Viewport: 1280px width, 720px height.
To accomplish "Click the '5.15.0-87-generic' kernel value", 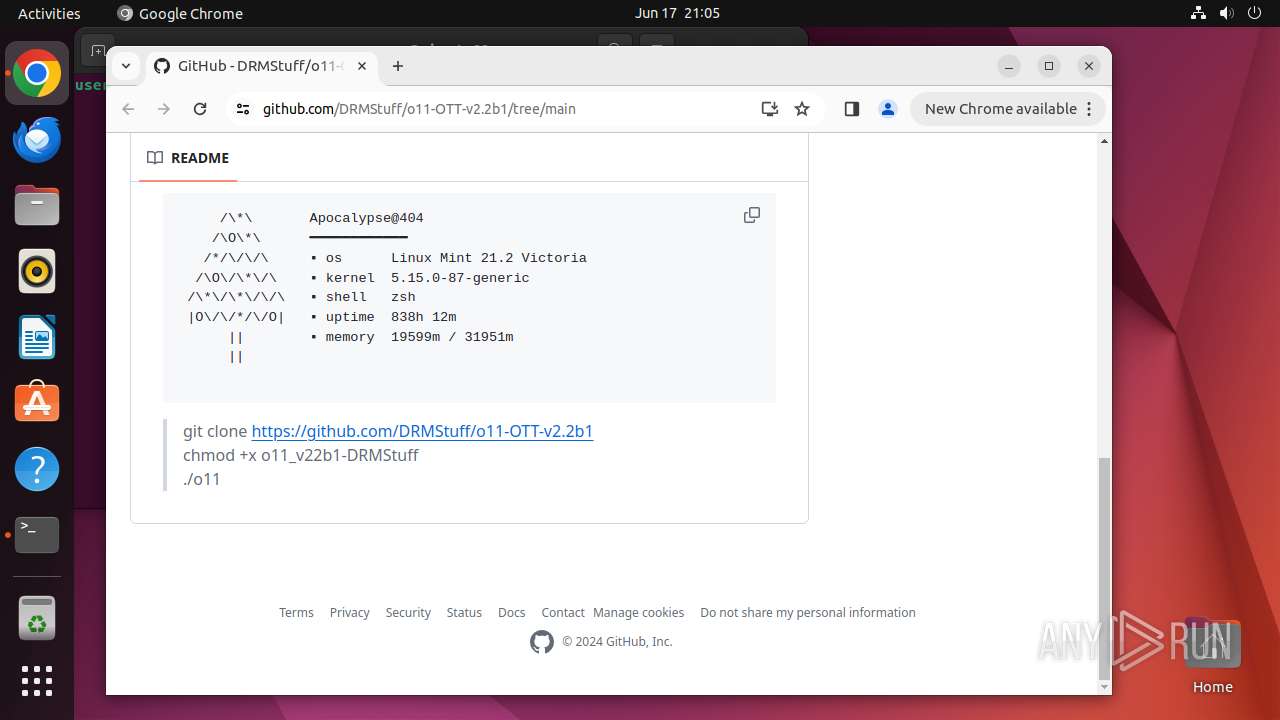I will (460, 278).
